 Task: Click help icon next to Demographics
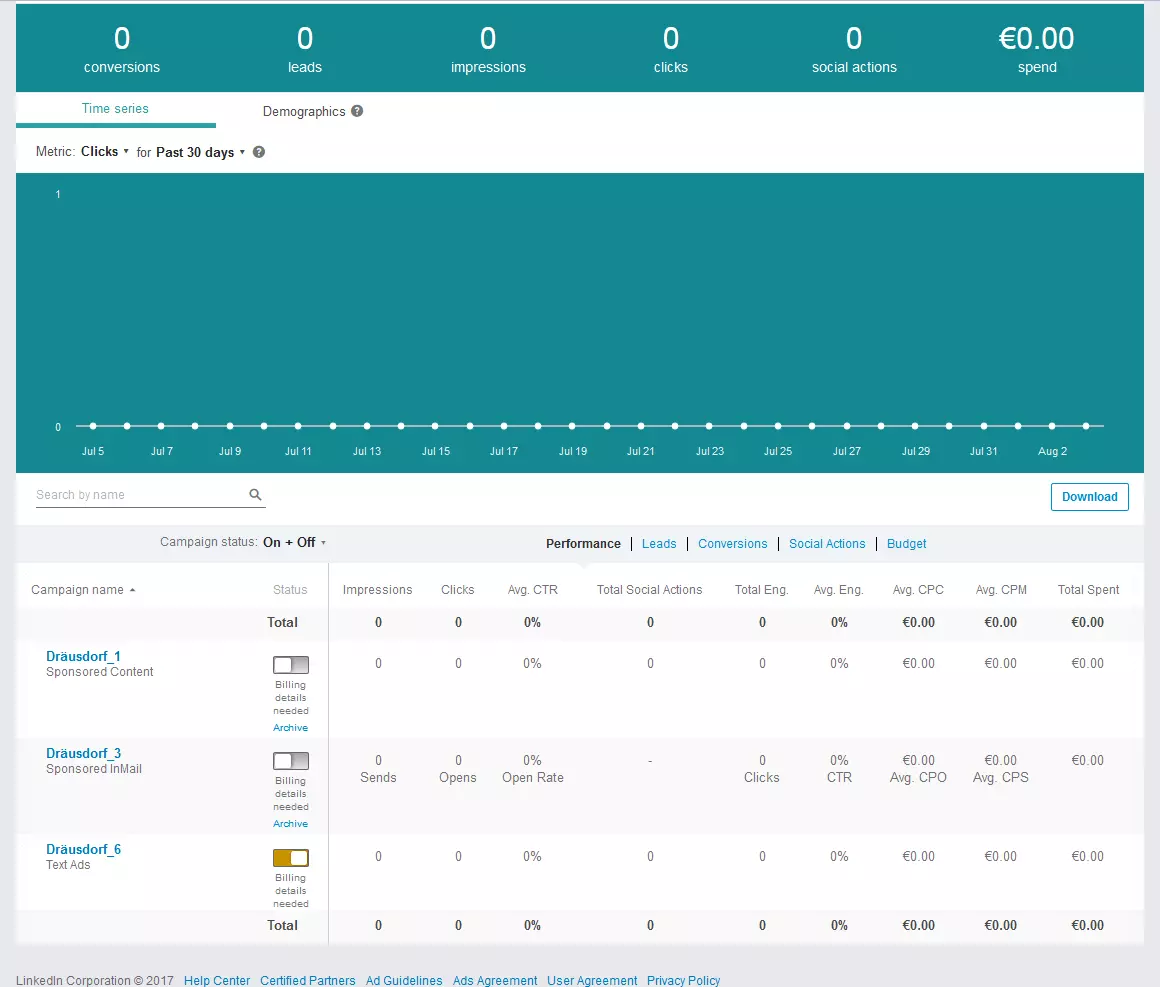click(x=357, y=111)
